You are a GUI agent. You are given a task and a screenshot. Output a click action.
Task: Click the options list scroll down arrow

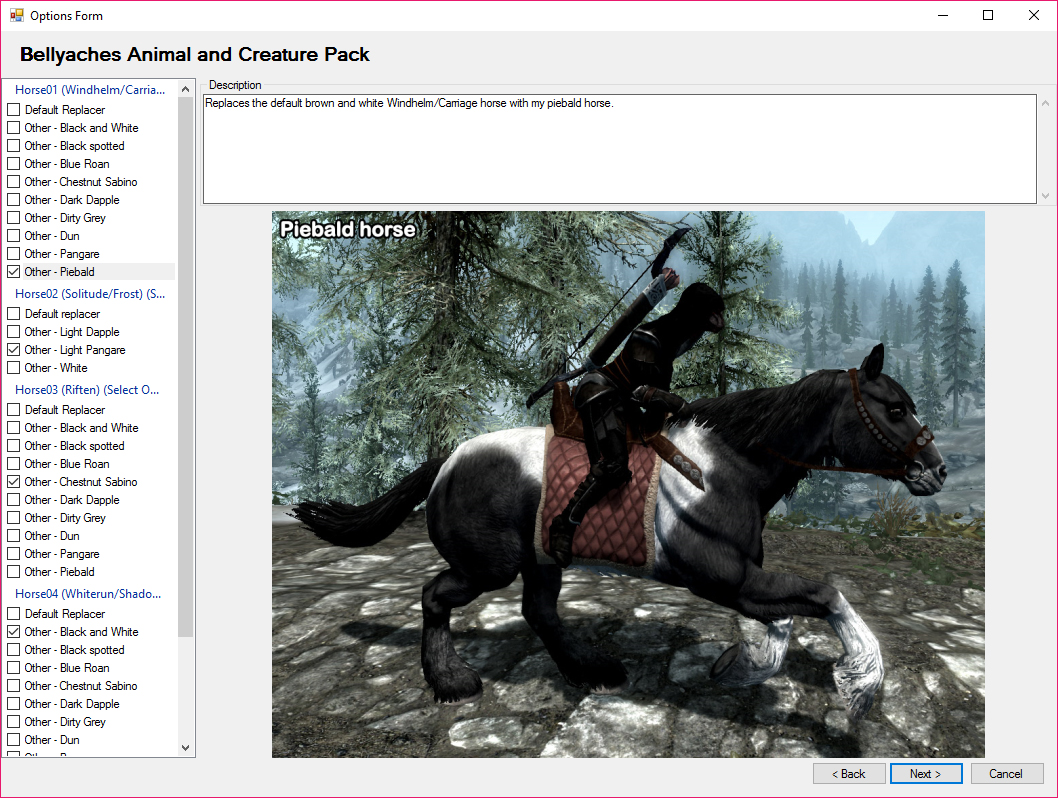[x=186, y=748]
